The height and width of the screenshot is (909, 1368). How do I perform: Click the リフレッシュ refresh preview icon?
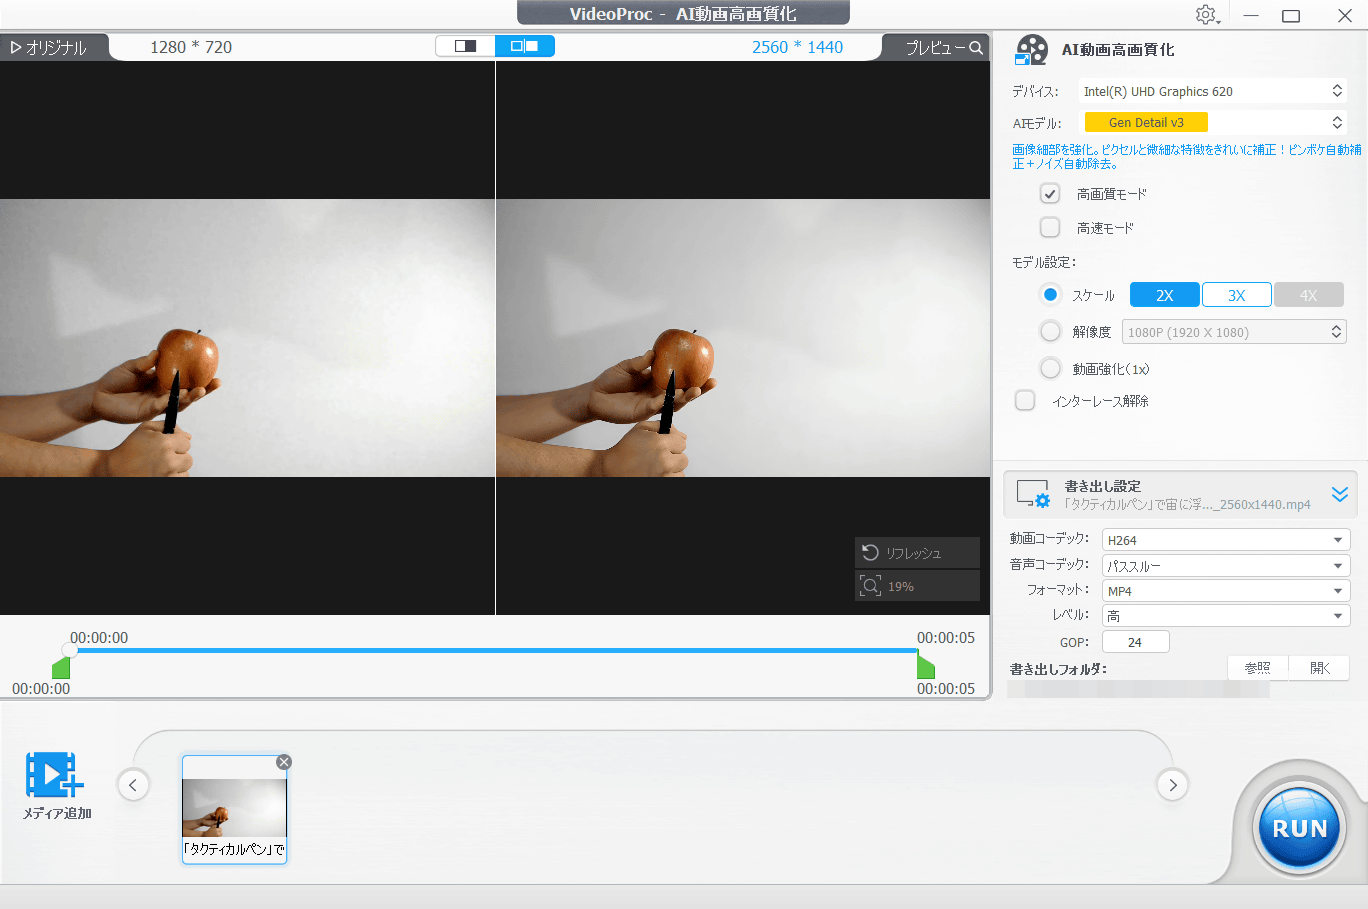[870, 553]
